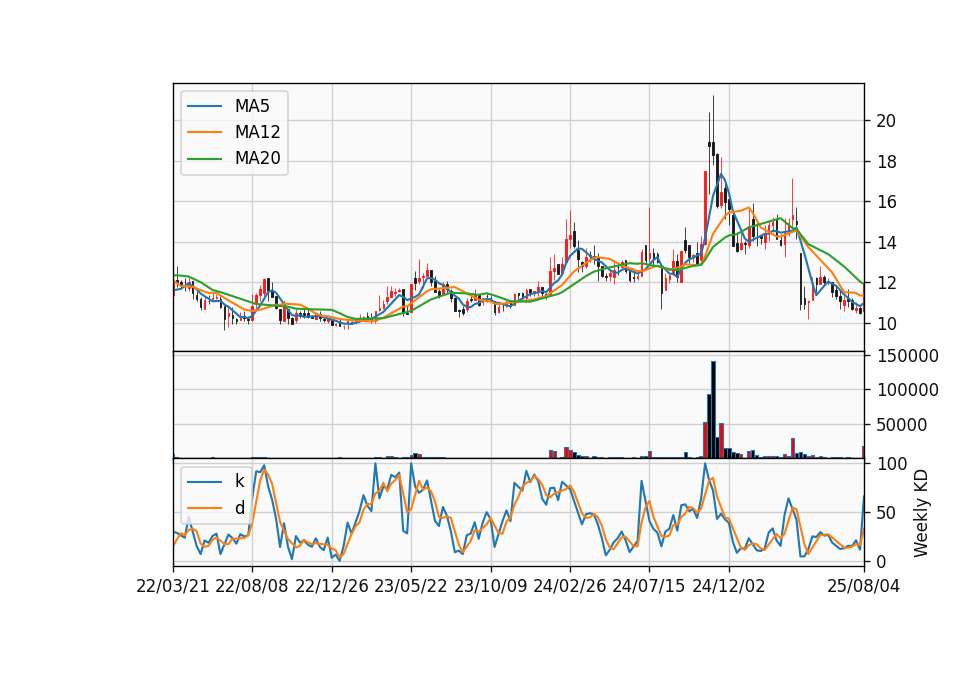Click the 24/12/02 date tick label
Image resolution: width=960 pixels, height=690 pixels.
point(729,586)
